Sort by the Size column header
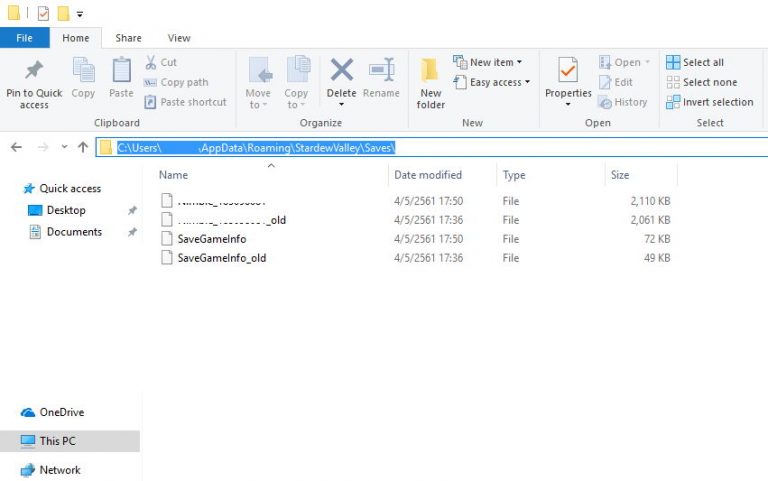Screen dimensions: 768x481 click(620, 175)
